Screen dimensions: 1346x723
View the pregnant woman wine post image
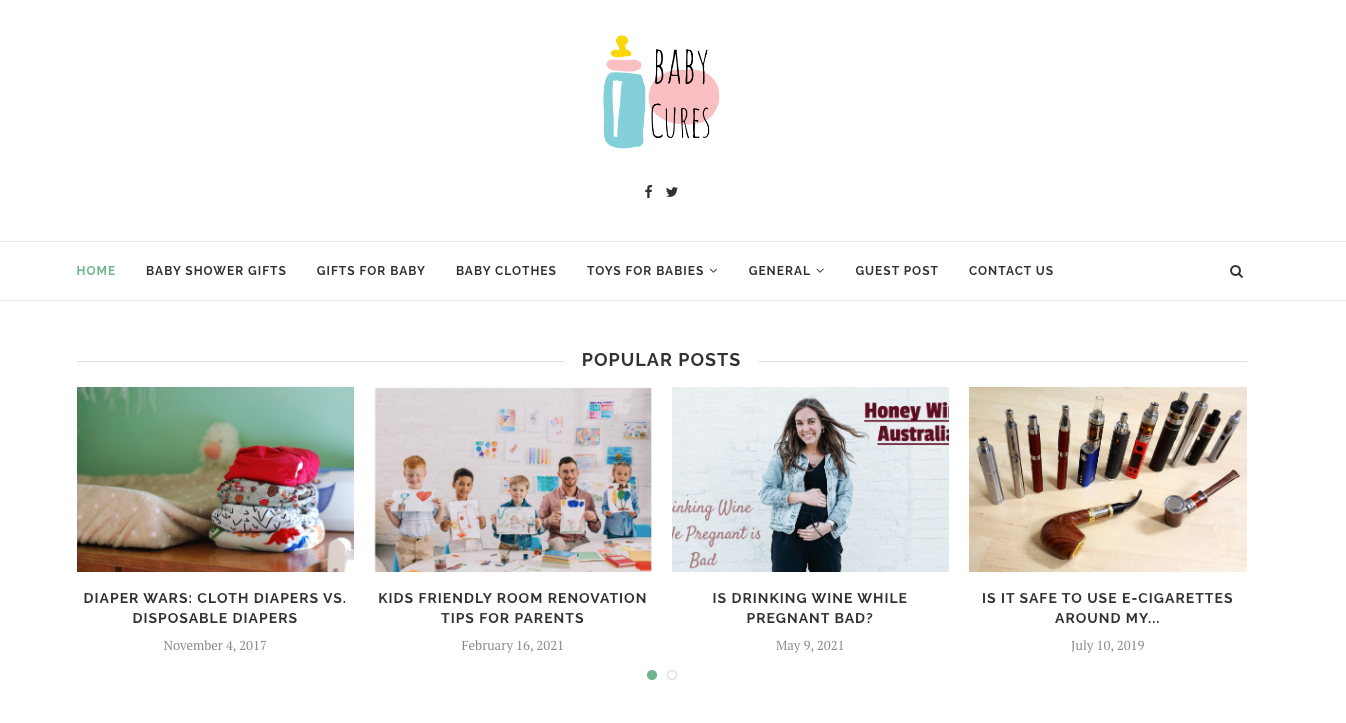(810, 480)
